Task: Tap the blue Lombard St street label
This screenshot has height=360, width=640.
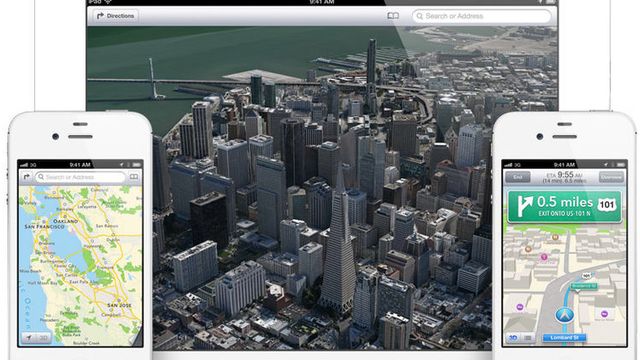Action: coord(564,338)
